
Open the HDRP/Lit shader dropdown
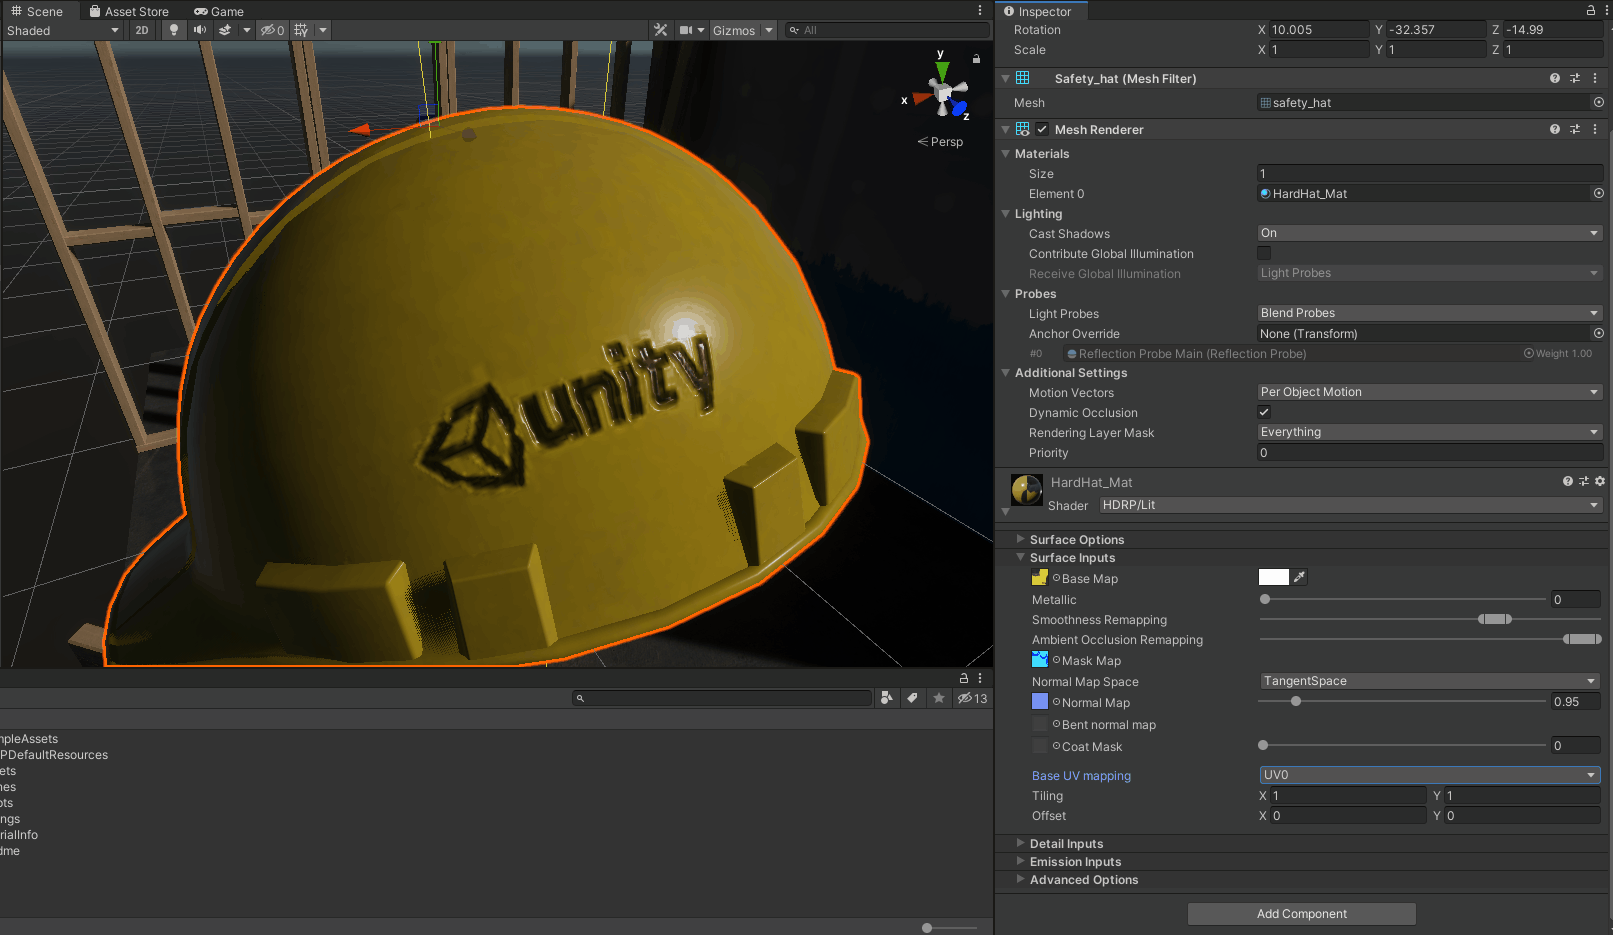click(1351, 505)
